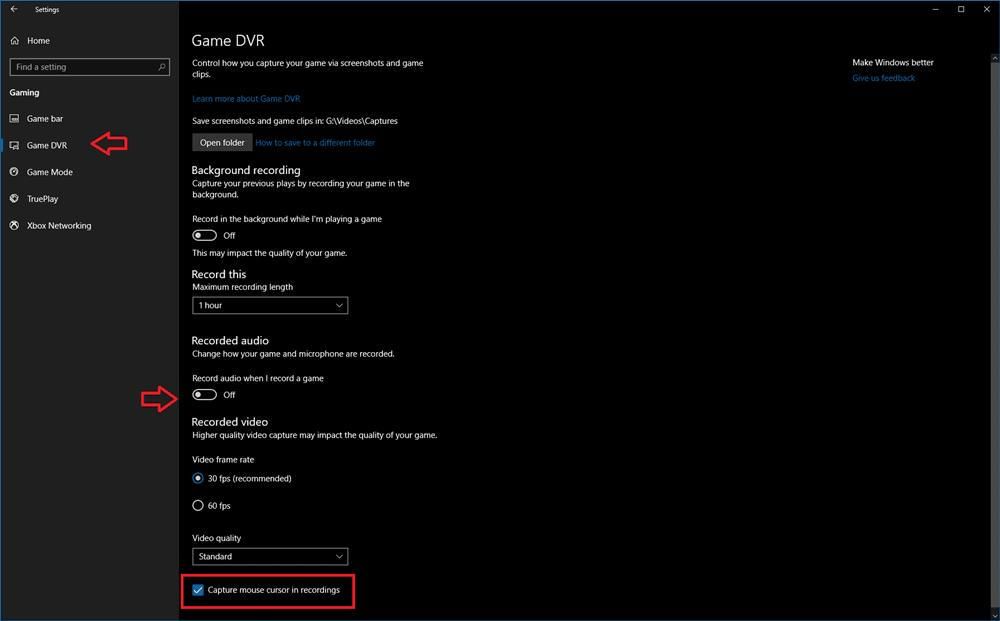Click the Home icon in the sidebar
This screenshot has height=621, width=1000.
click(14, 40)
